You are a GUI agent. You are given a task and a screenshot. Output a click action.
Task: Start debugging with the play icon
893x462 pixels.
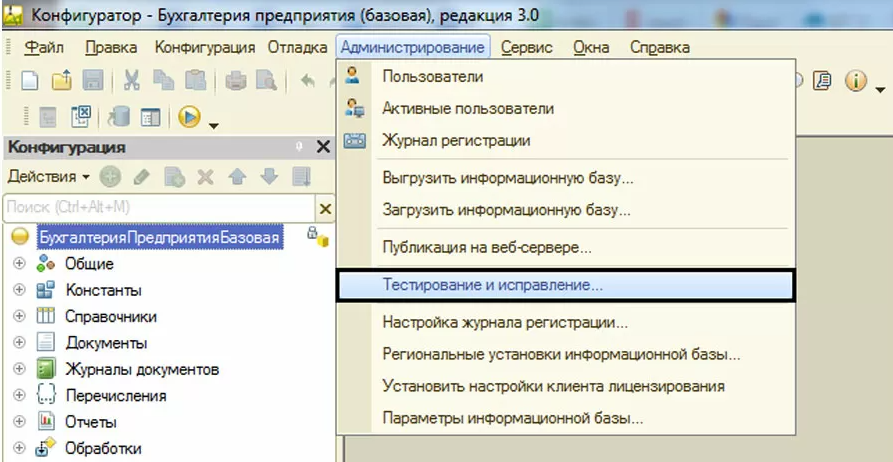click(x=189, y=117)
